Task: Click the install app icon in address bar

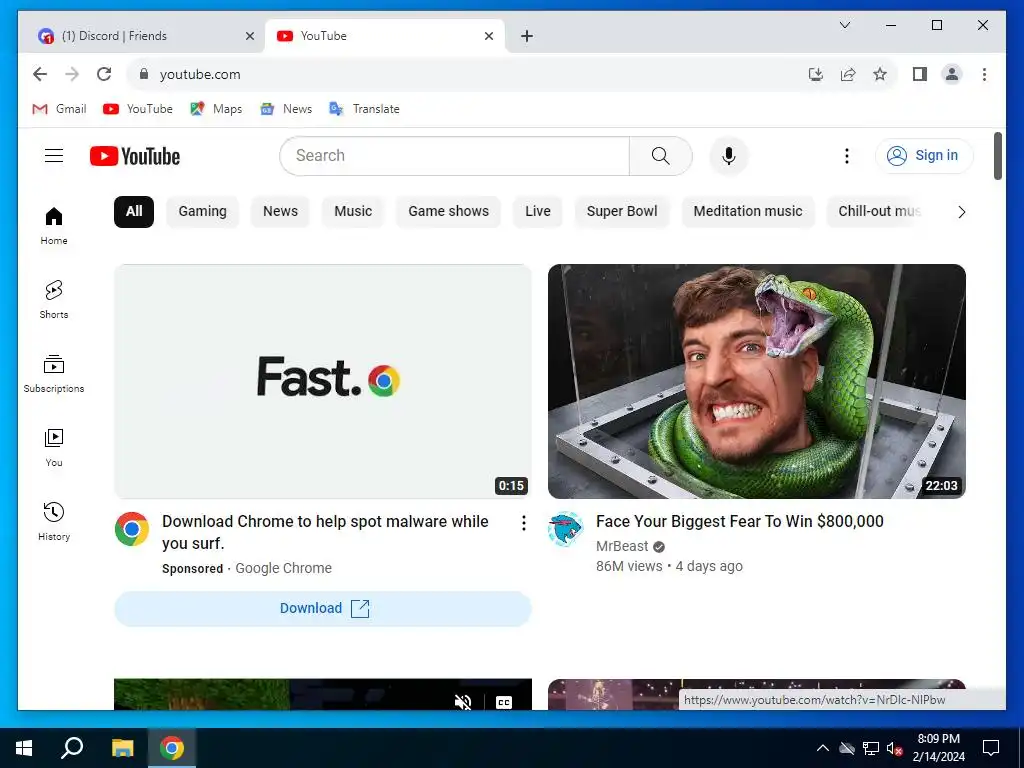Action: click(816, 74)
